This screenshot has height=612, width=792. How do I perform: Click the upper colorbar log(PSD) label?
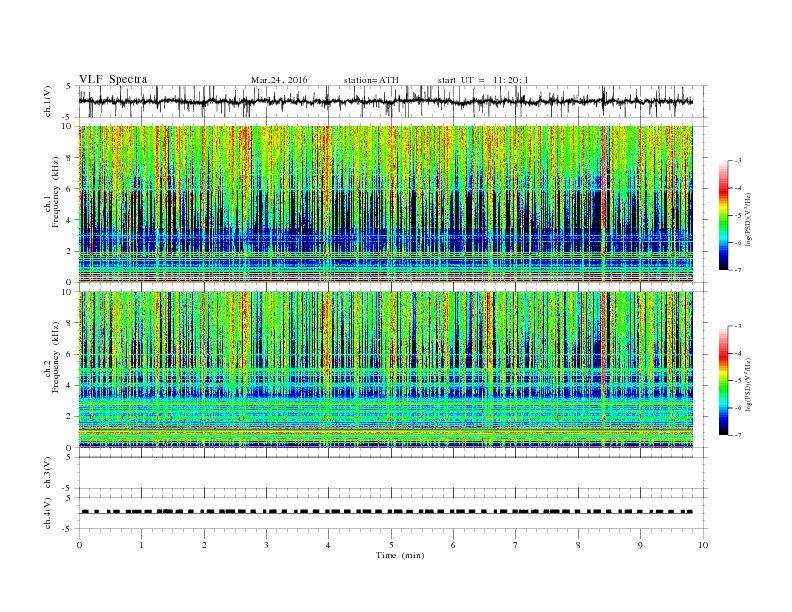click(x=748, y=219)
